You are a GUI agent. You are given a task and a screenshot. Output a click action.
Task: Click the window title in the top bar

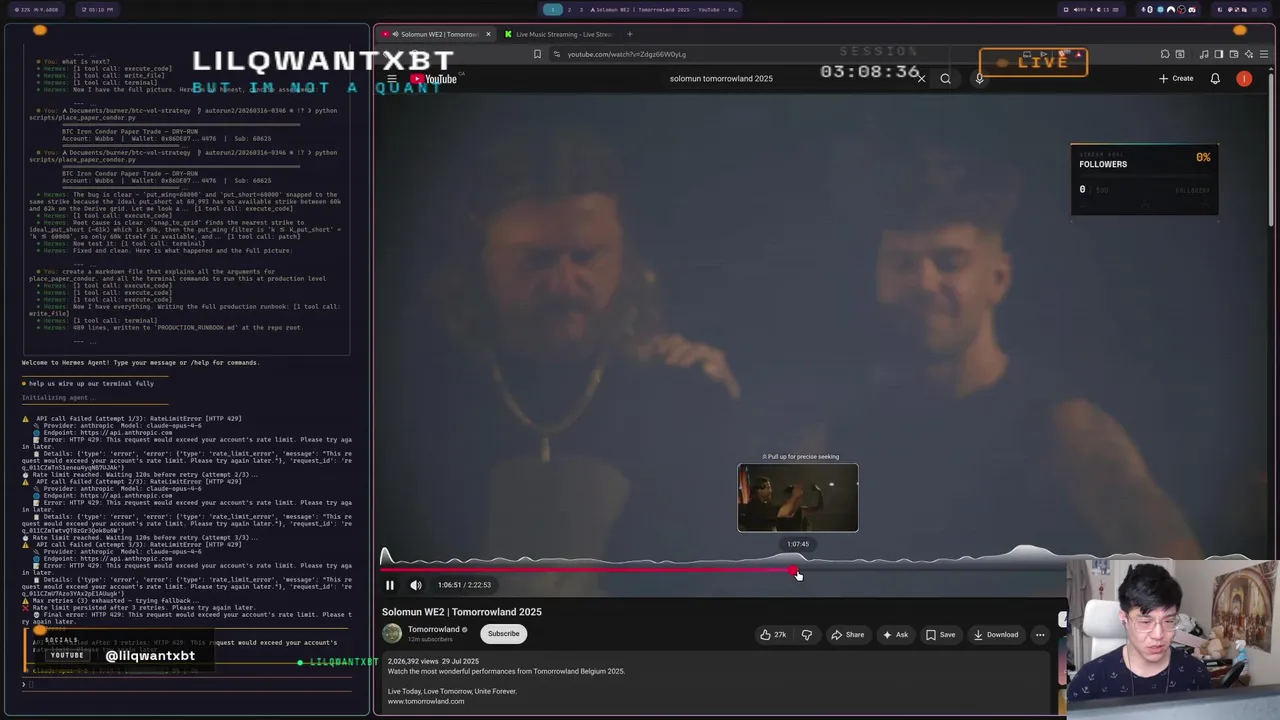tap(664, 9)
